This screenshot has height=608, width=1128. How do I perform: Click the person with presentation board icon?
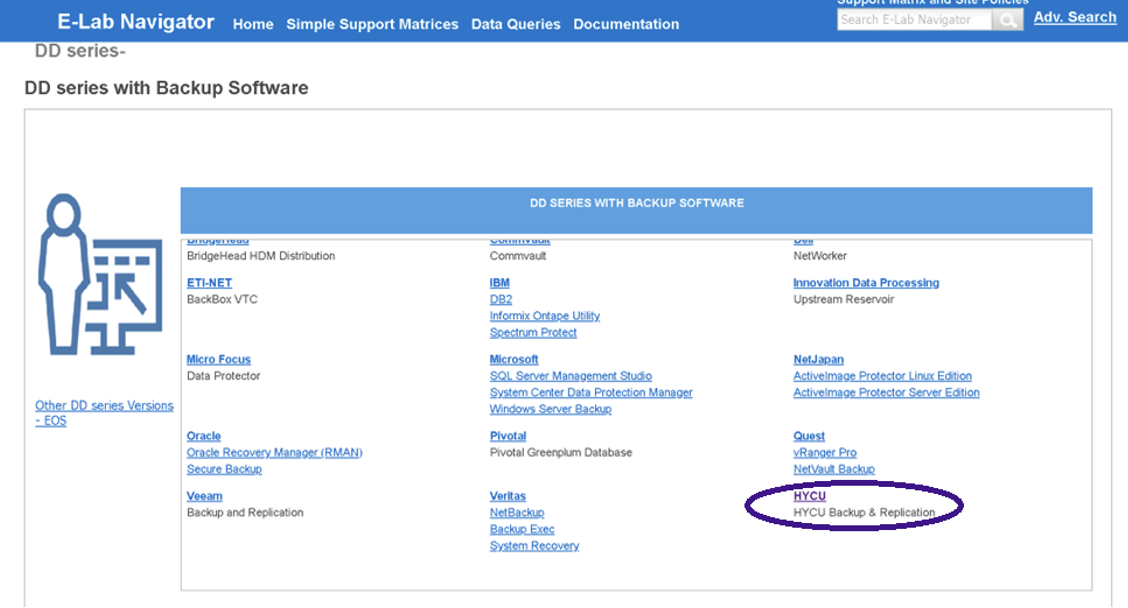(100, 274)
